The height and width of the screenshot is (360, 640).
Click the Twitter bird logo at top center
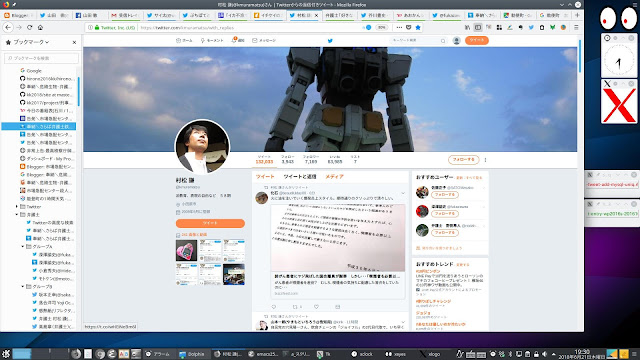[330, 40]
